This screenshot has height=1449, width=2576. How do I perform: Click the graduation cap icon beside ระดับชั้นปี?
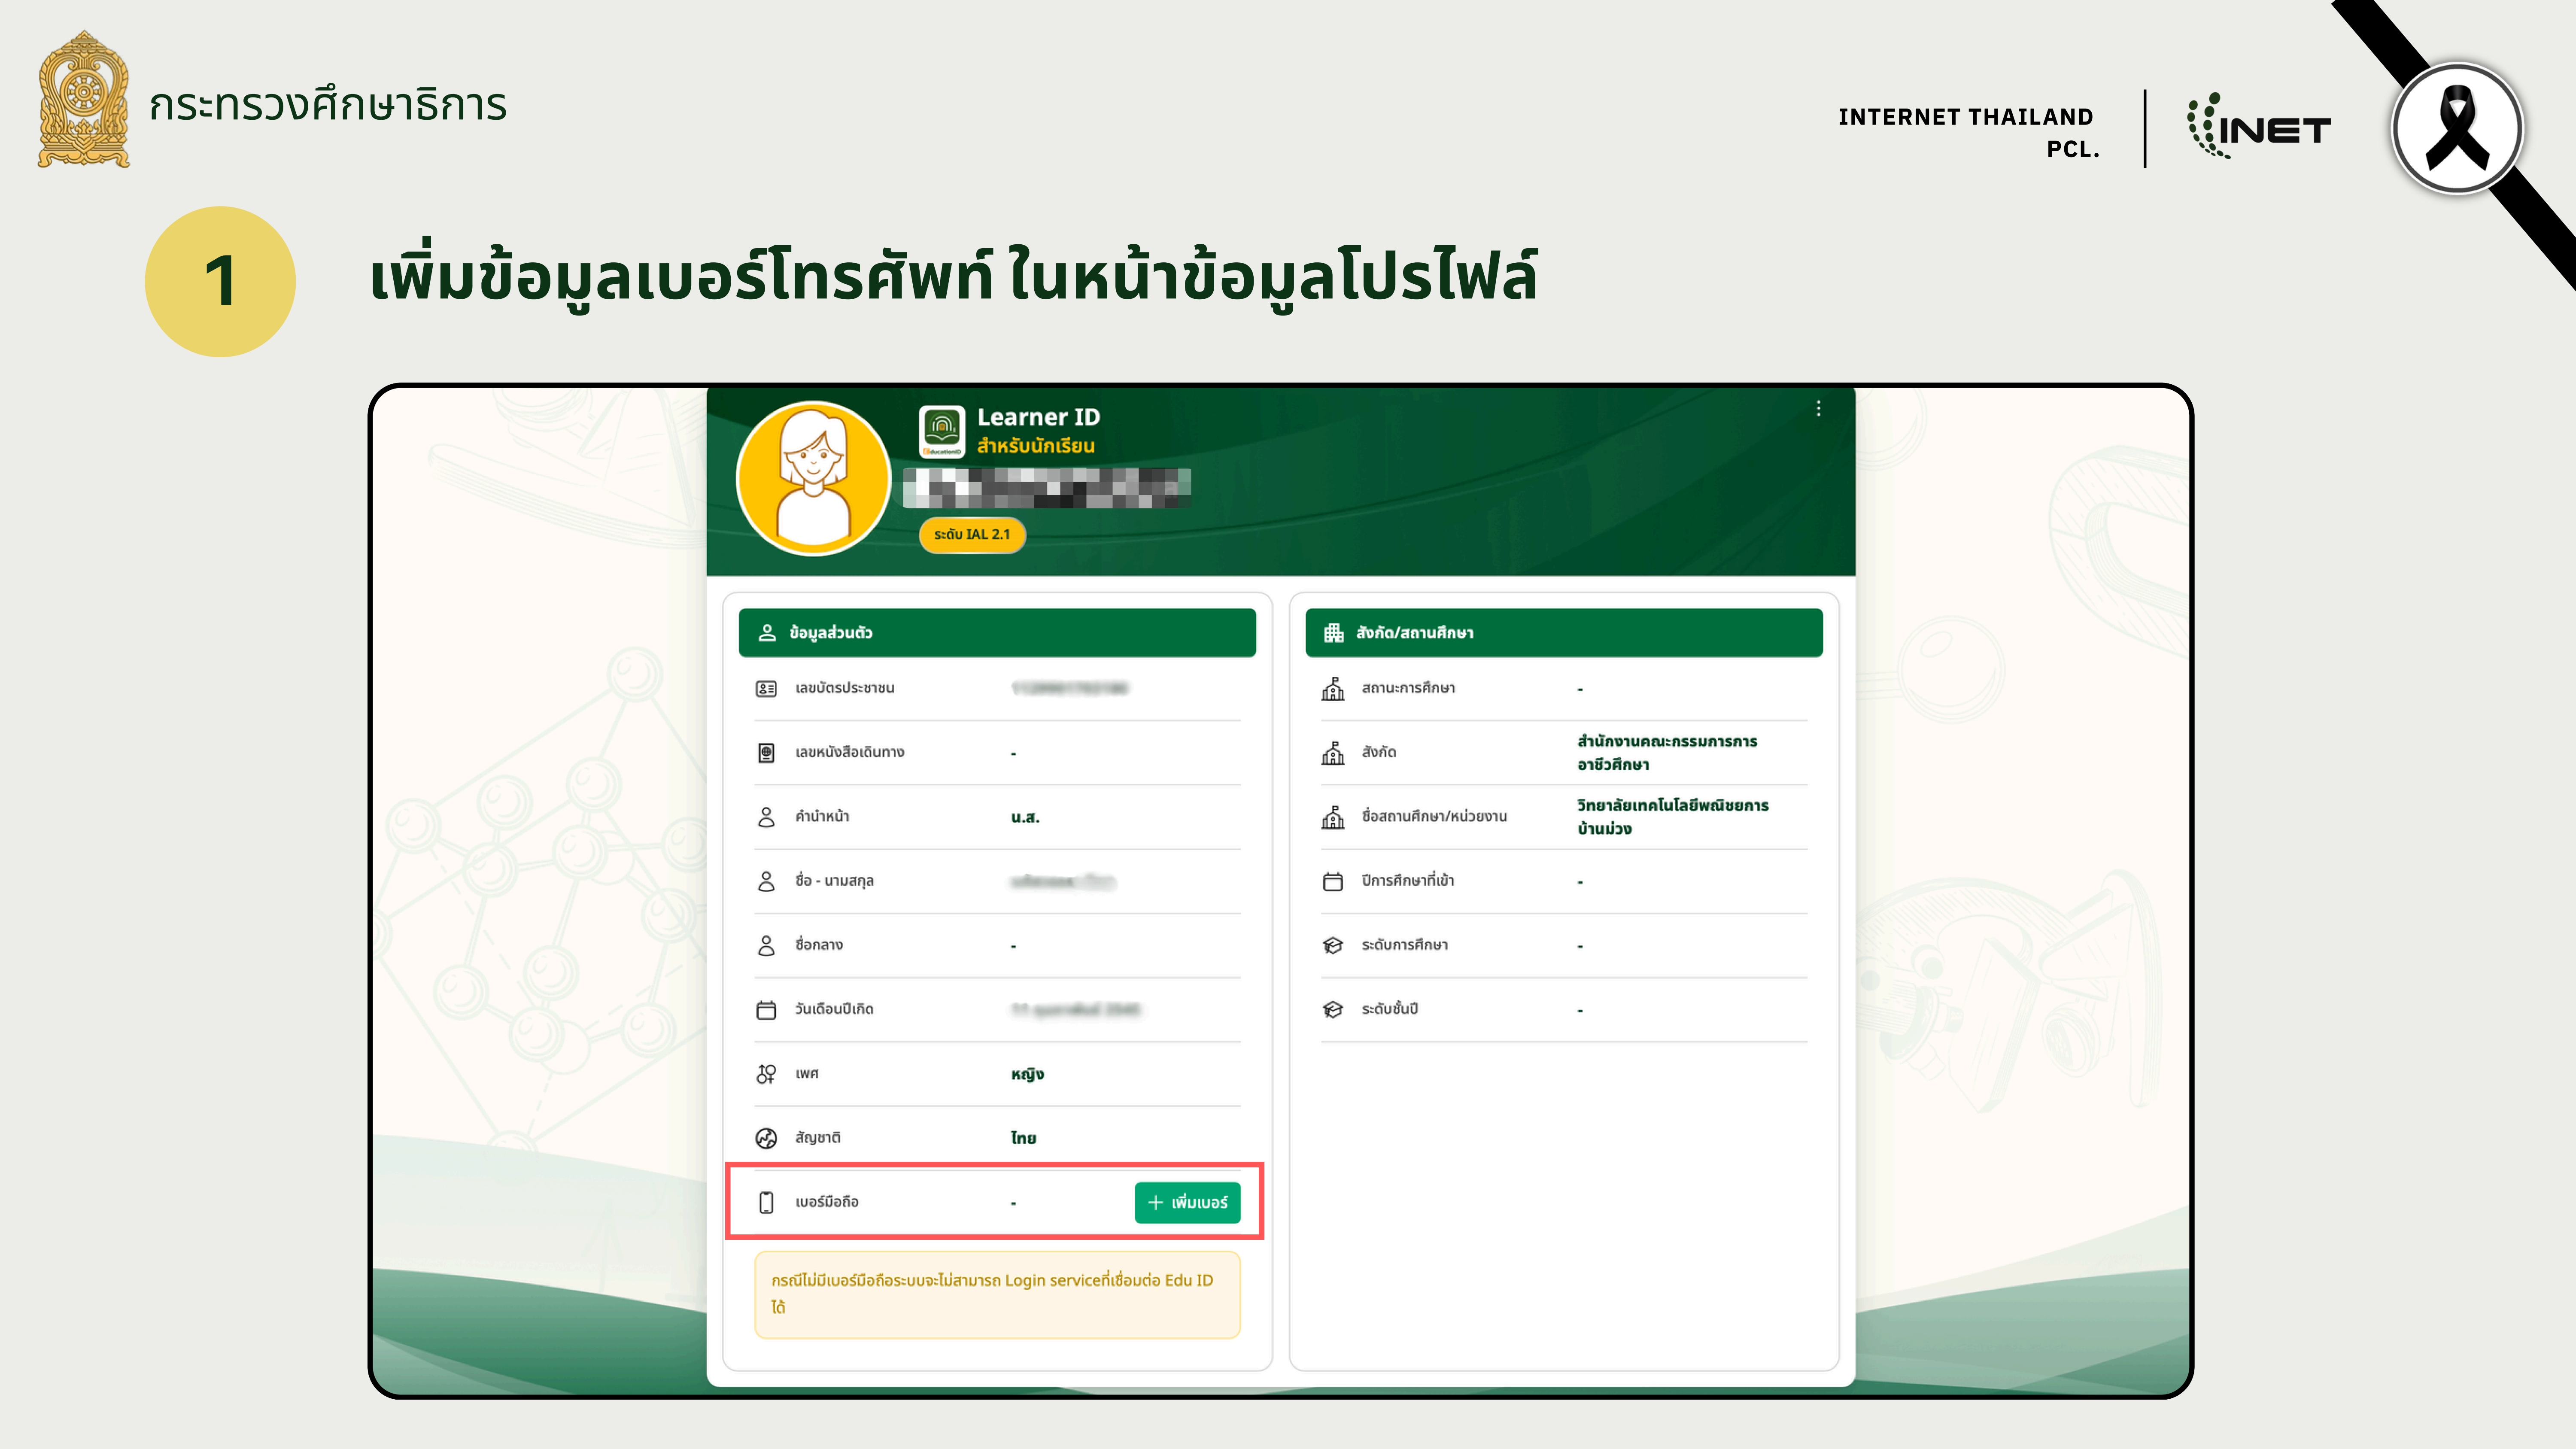(x=1333, y=1010)
